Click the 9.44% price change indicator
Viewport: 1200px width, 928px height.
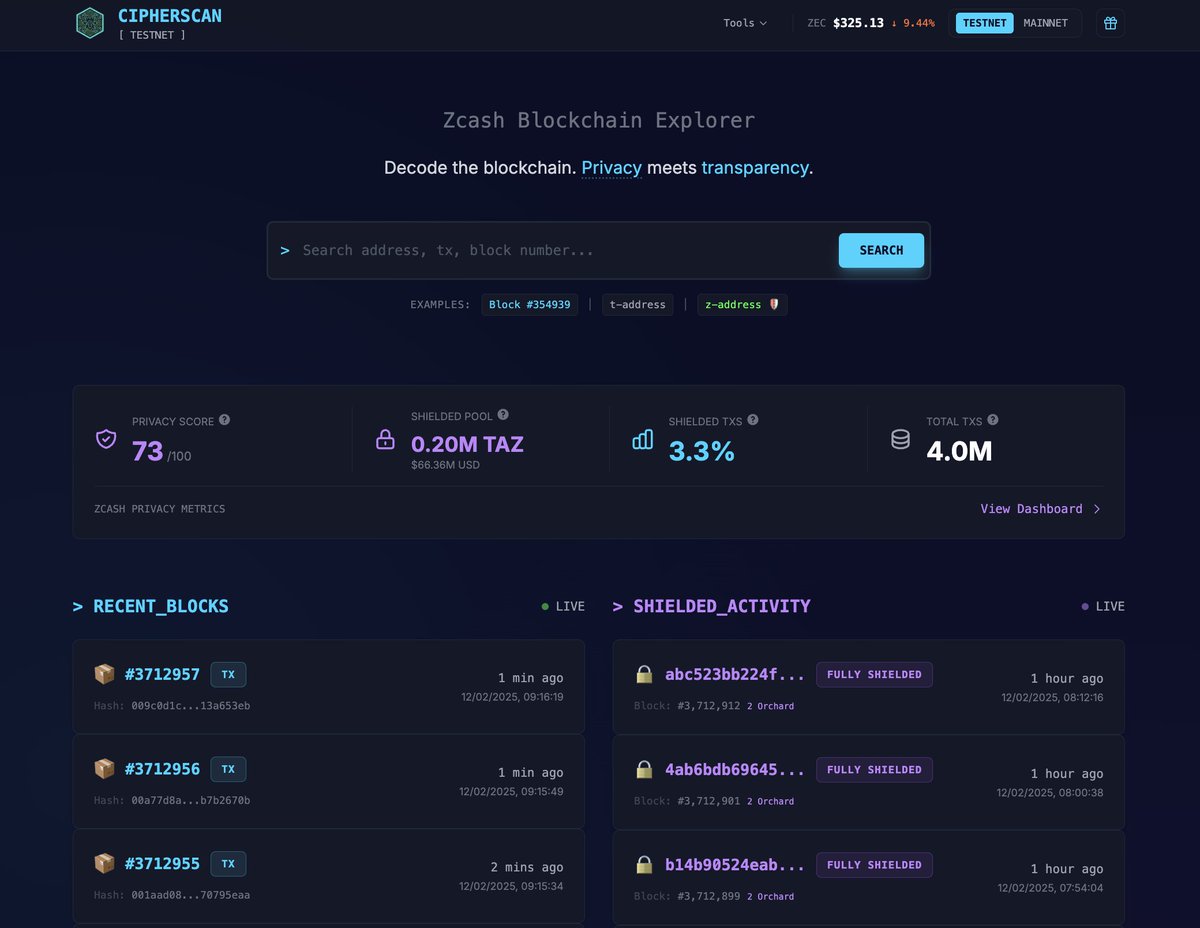[x=913, y=23]
